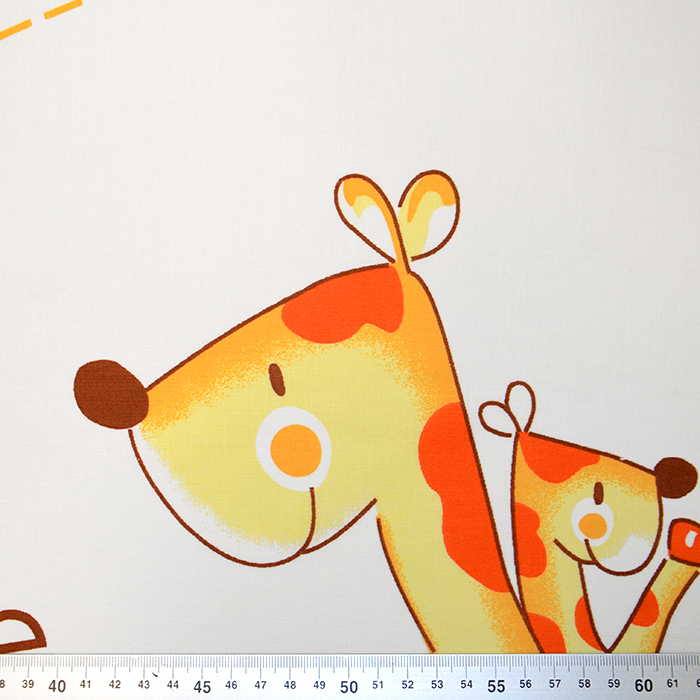Click the orange spot on large giraffe's neck
Screen dimensions: 700x700
pyautogui.click(x=464, y=490)
